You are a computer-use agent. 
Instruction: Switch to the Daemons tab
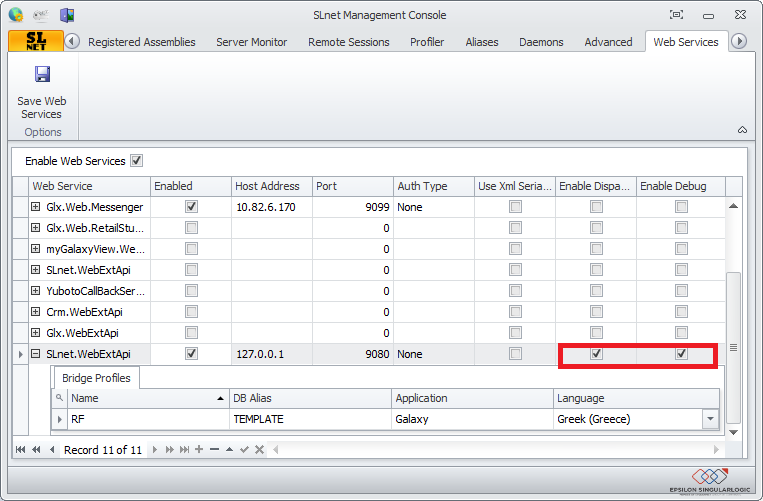tap(541, 42)
